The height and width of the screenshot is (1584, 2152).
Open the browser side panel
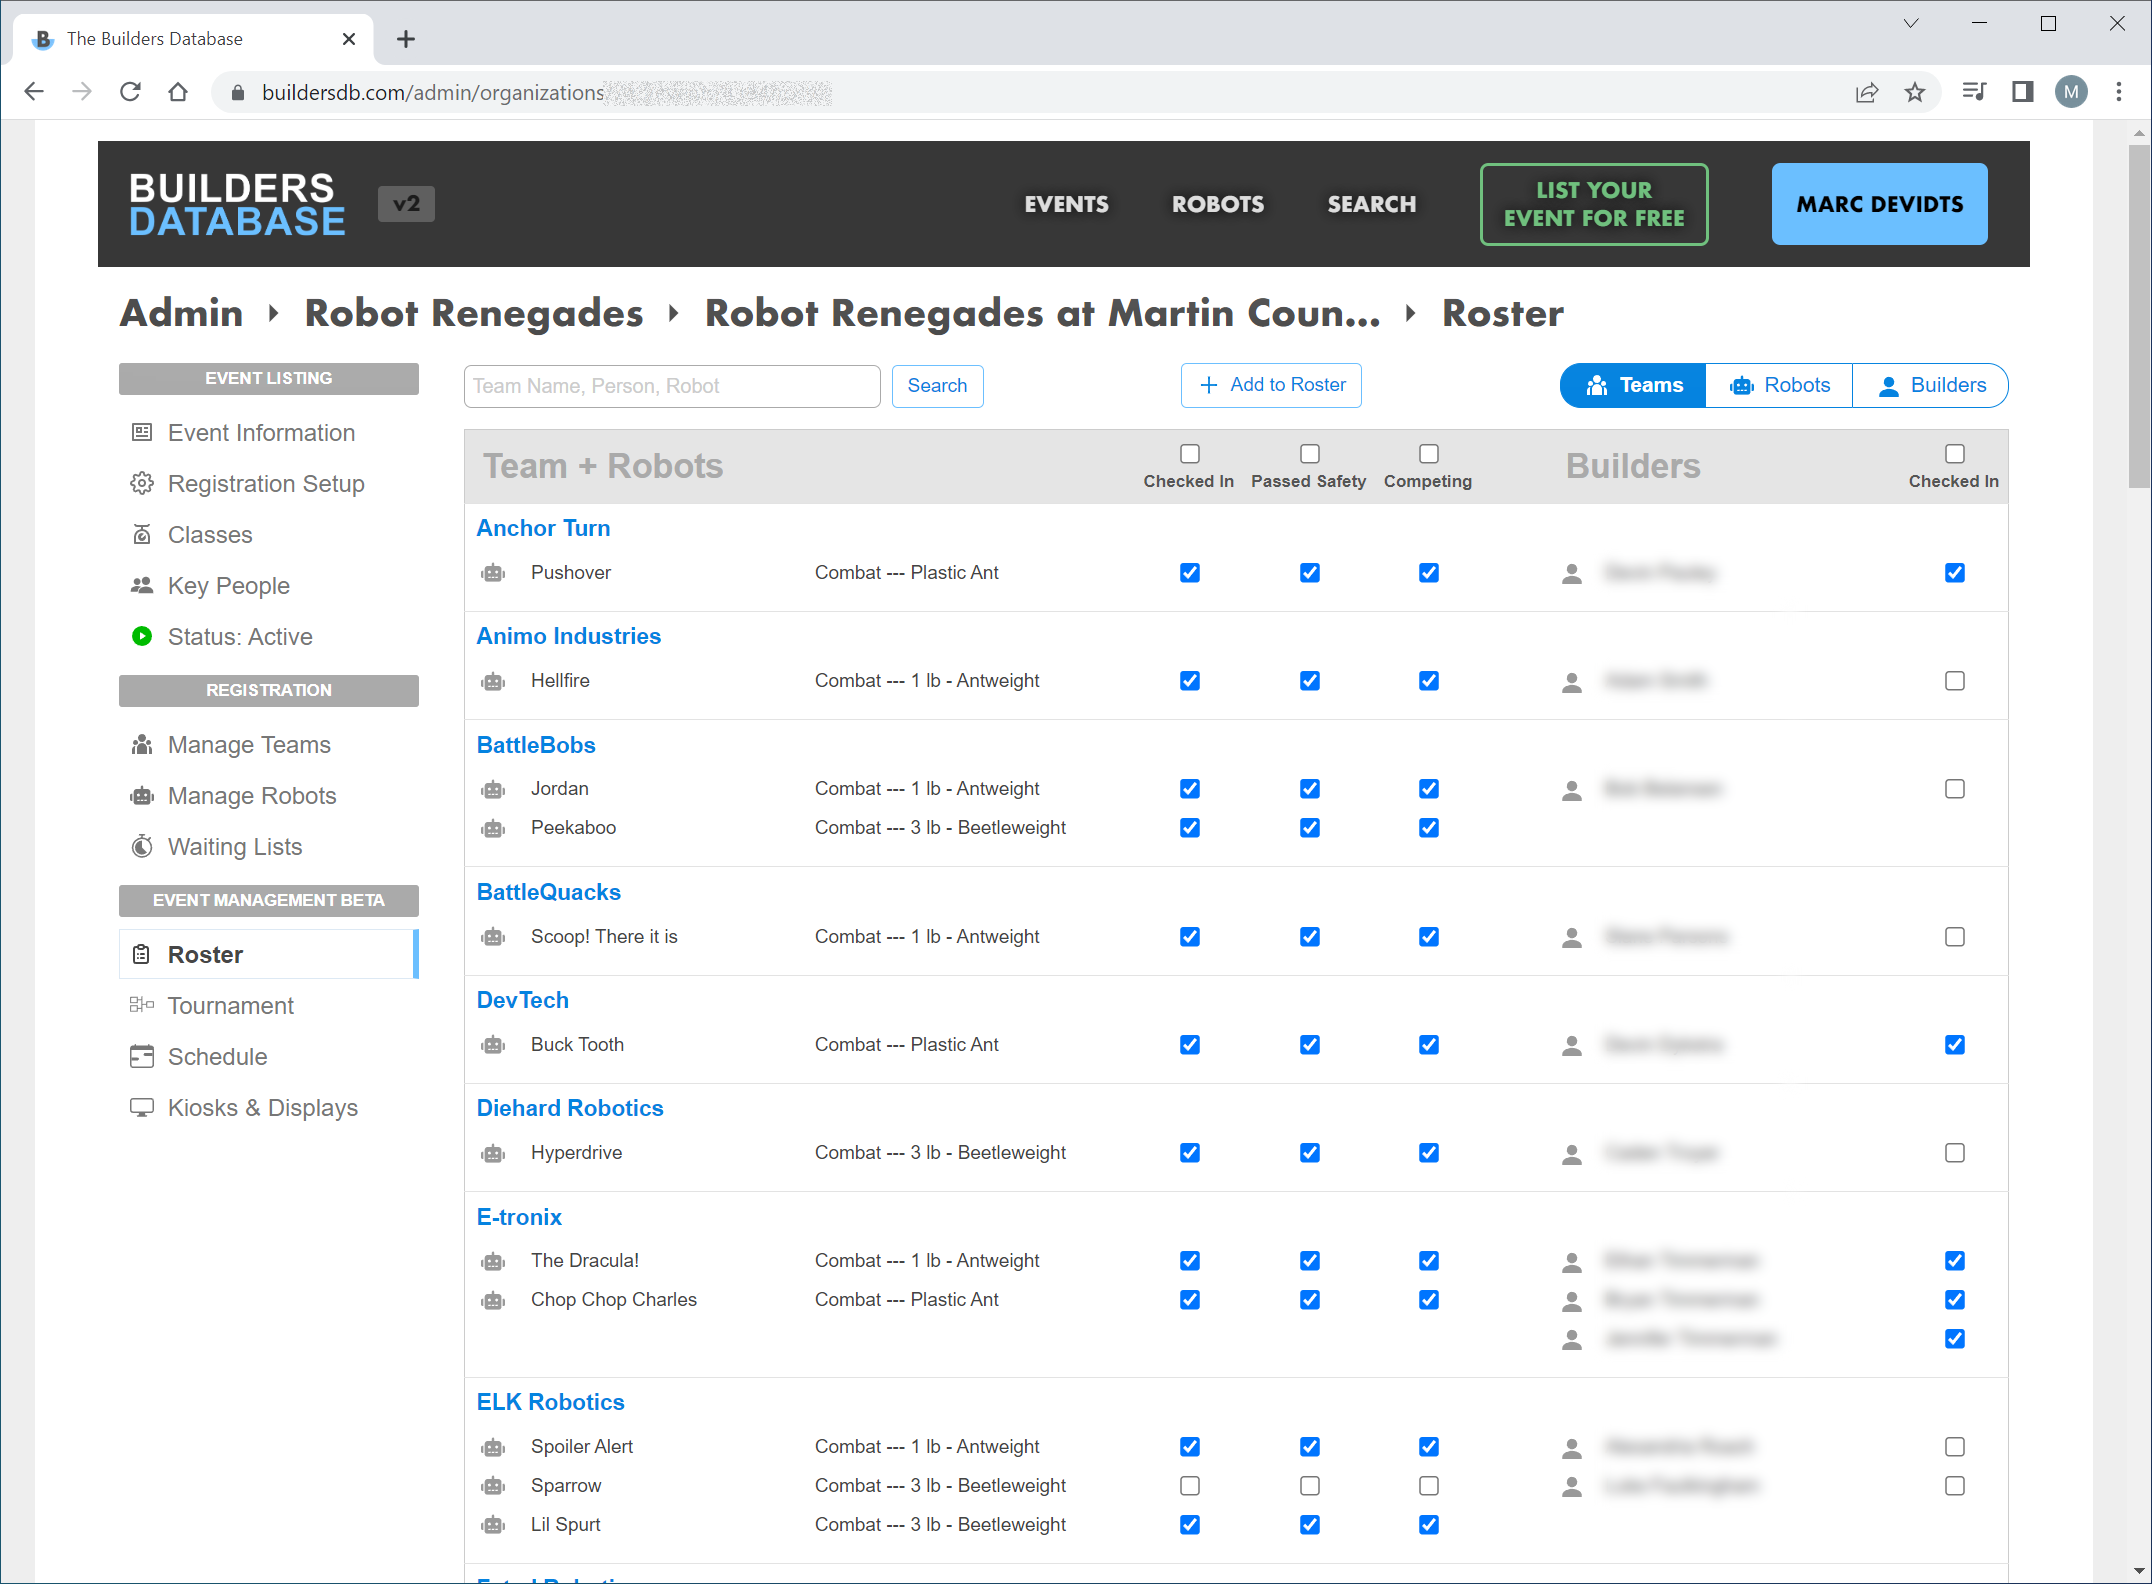[2023, 92]
